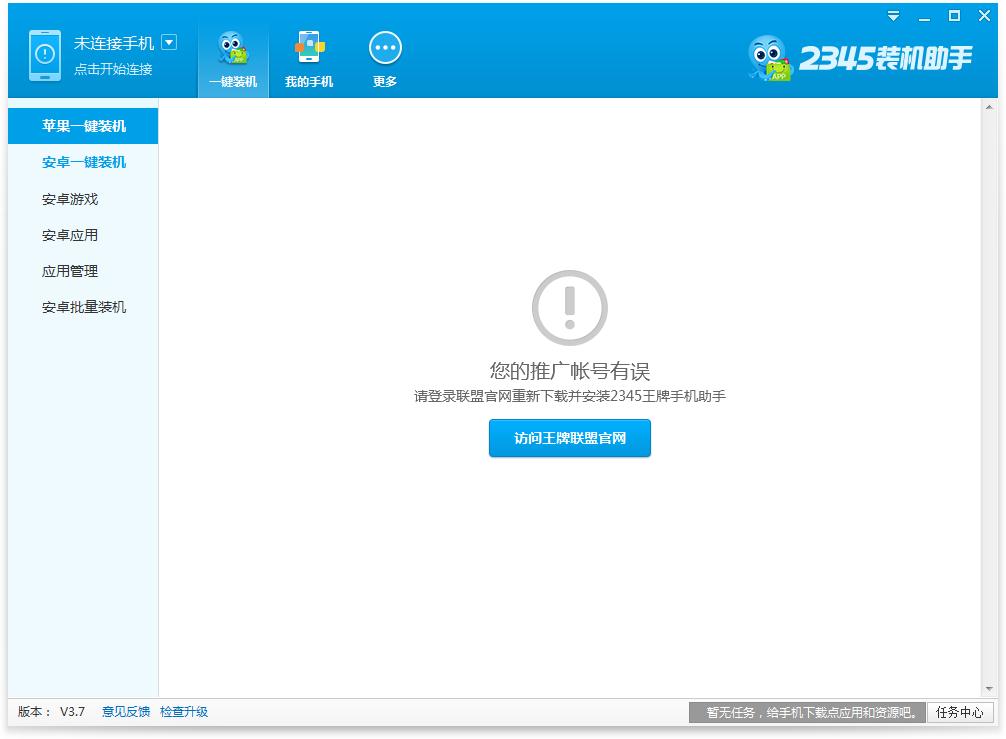Click the scrollbar up arrow
The height and width of the screenshot is (739, 1006).
pos(990,106)
